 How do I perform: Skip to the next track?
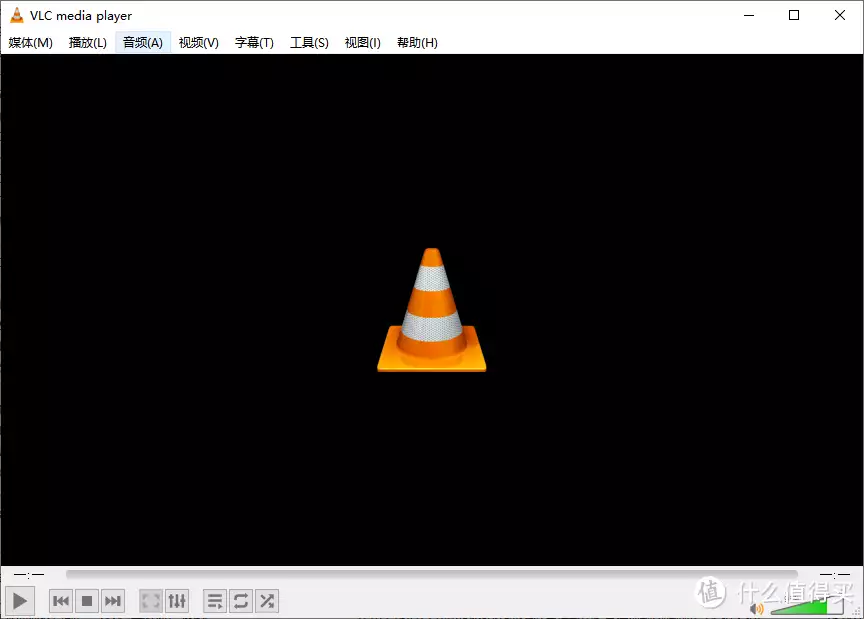112,601
